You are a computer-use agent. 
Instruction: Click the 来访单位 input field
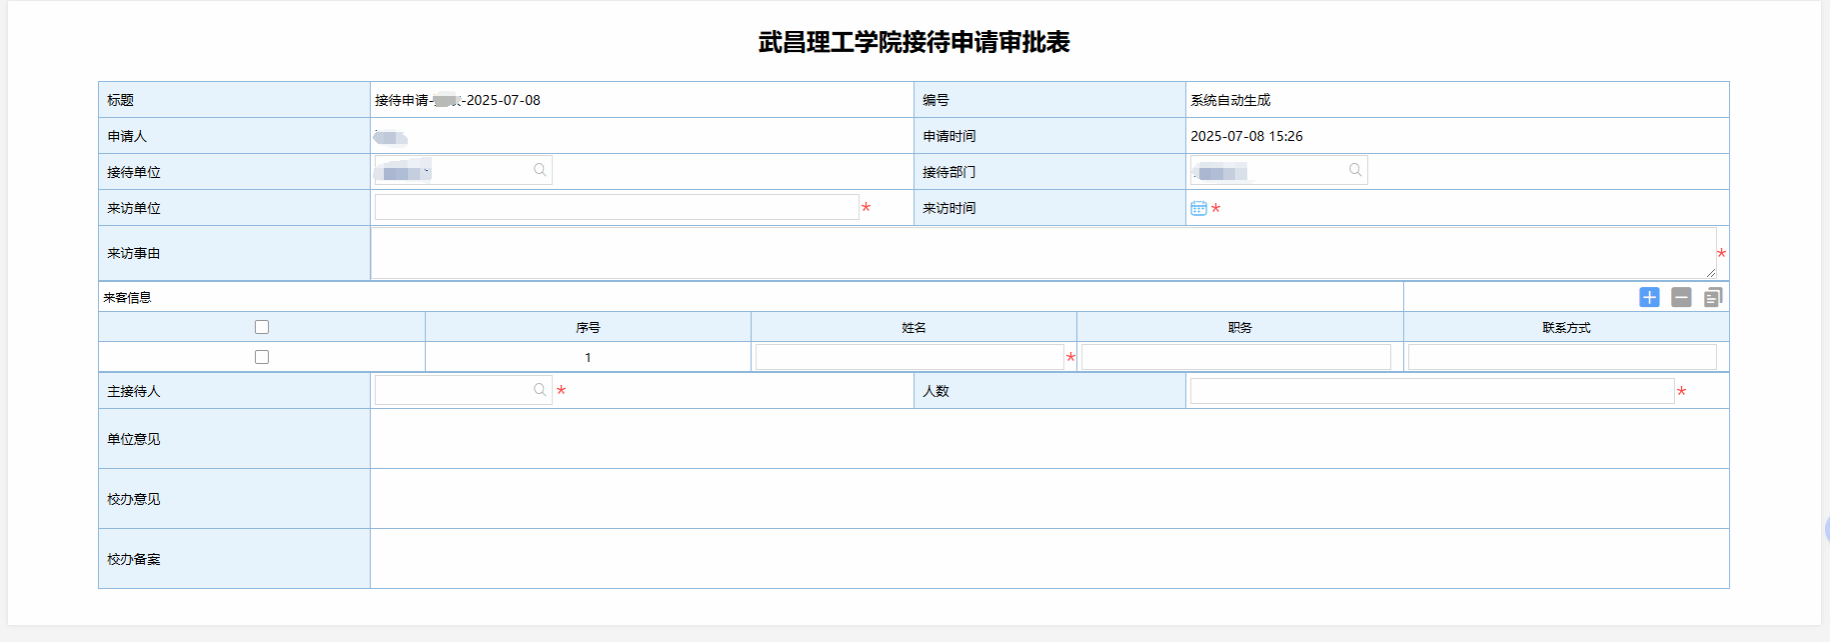(x=616, y=207)
